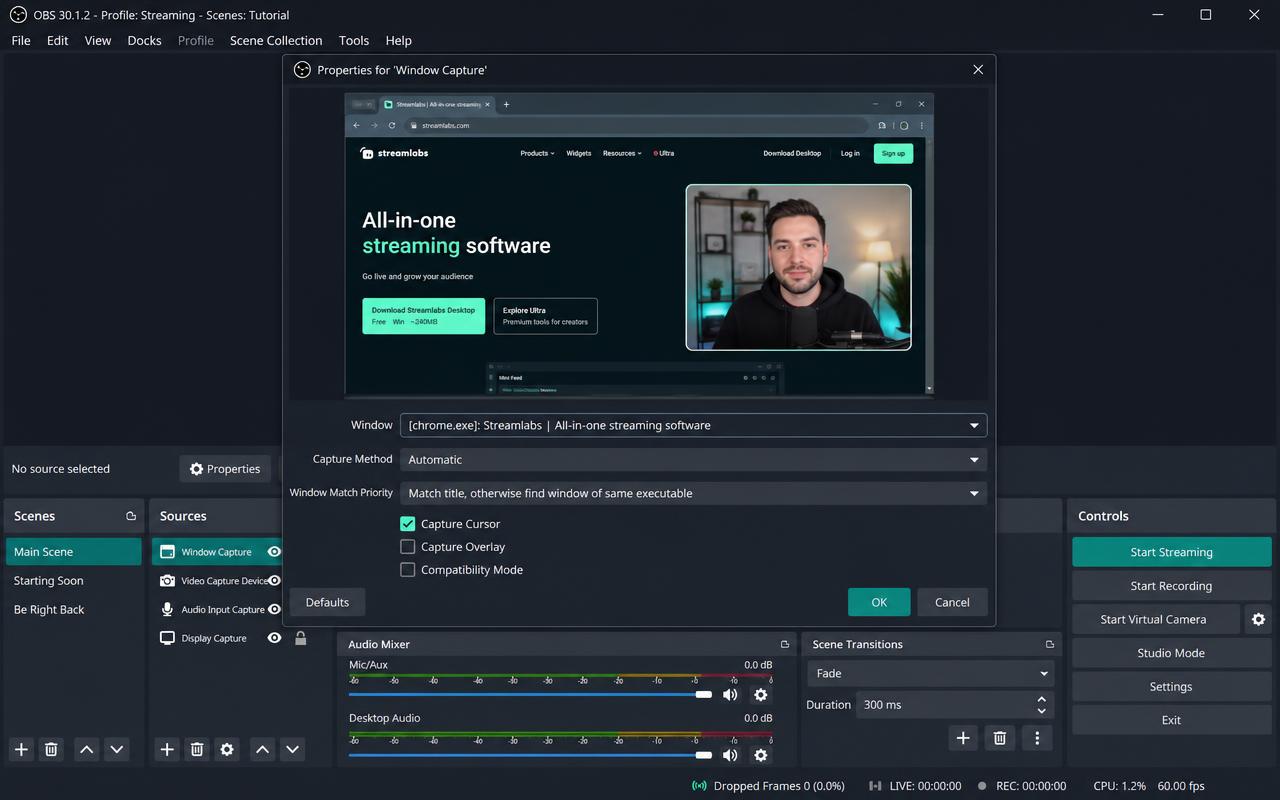Image resolution: width=1280 pixels, height=800 pixels.
Task: Open Desktop Audio settings gear
Action: (760, 755)
